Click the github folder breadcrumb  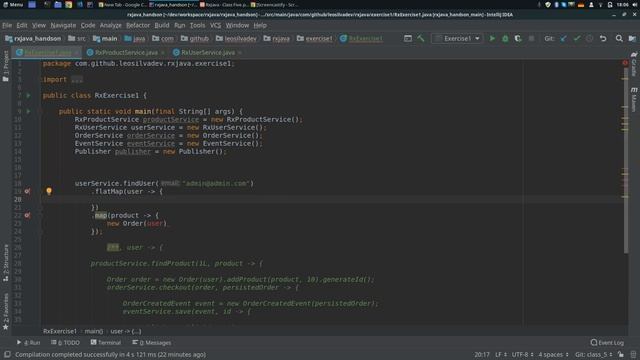pyautogui.click(x=195, y=38)
